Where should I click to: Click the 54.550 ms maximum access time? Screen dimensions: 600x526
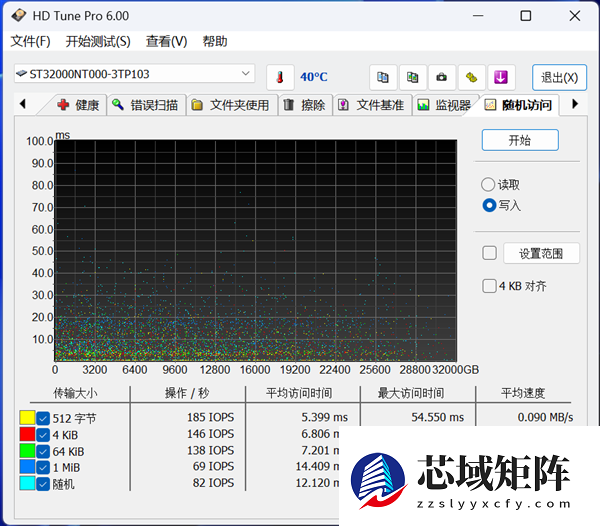point(437,417)
